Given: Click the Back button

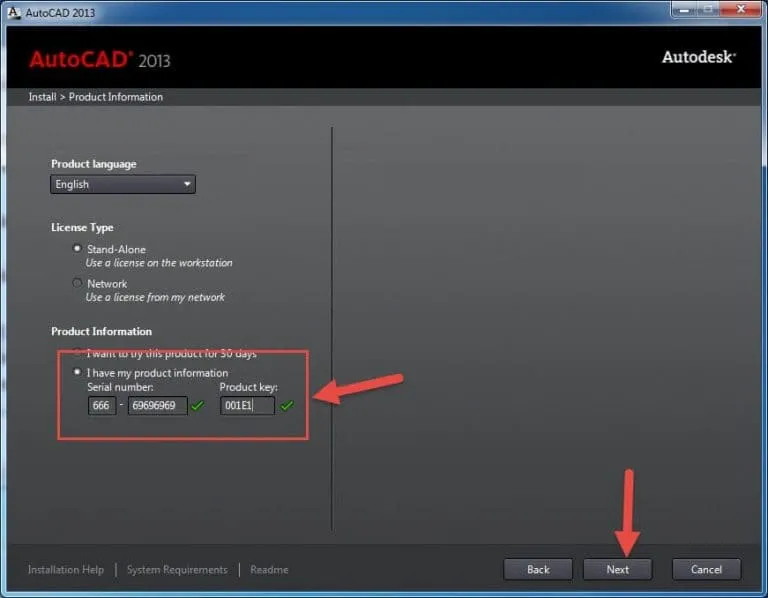Looking at the screenshot, I should 538,570.
